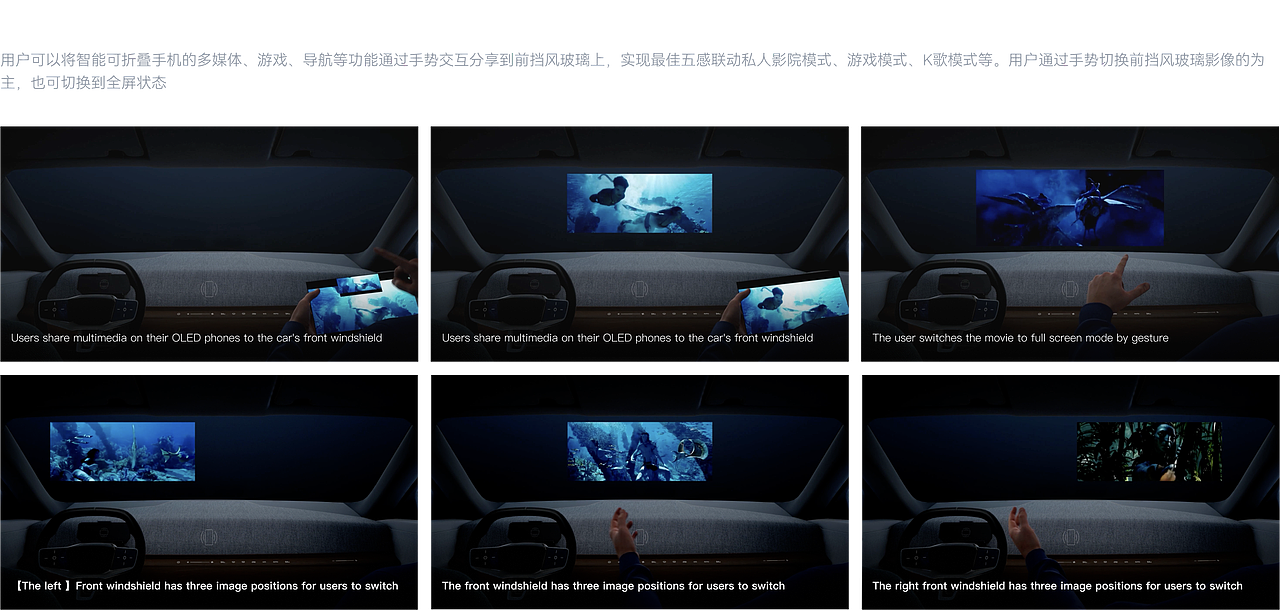This screenshot has height=610, width=1280.
Task: Click the Chinese description paragraph at top
Action: (632, 71)
